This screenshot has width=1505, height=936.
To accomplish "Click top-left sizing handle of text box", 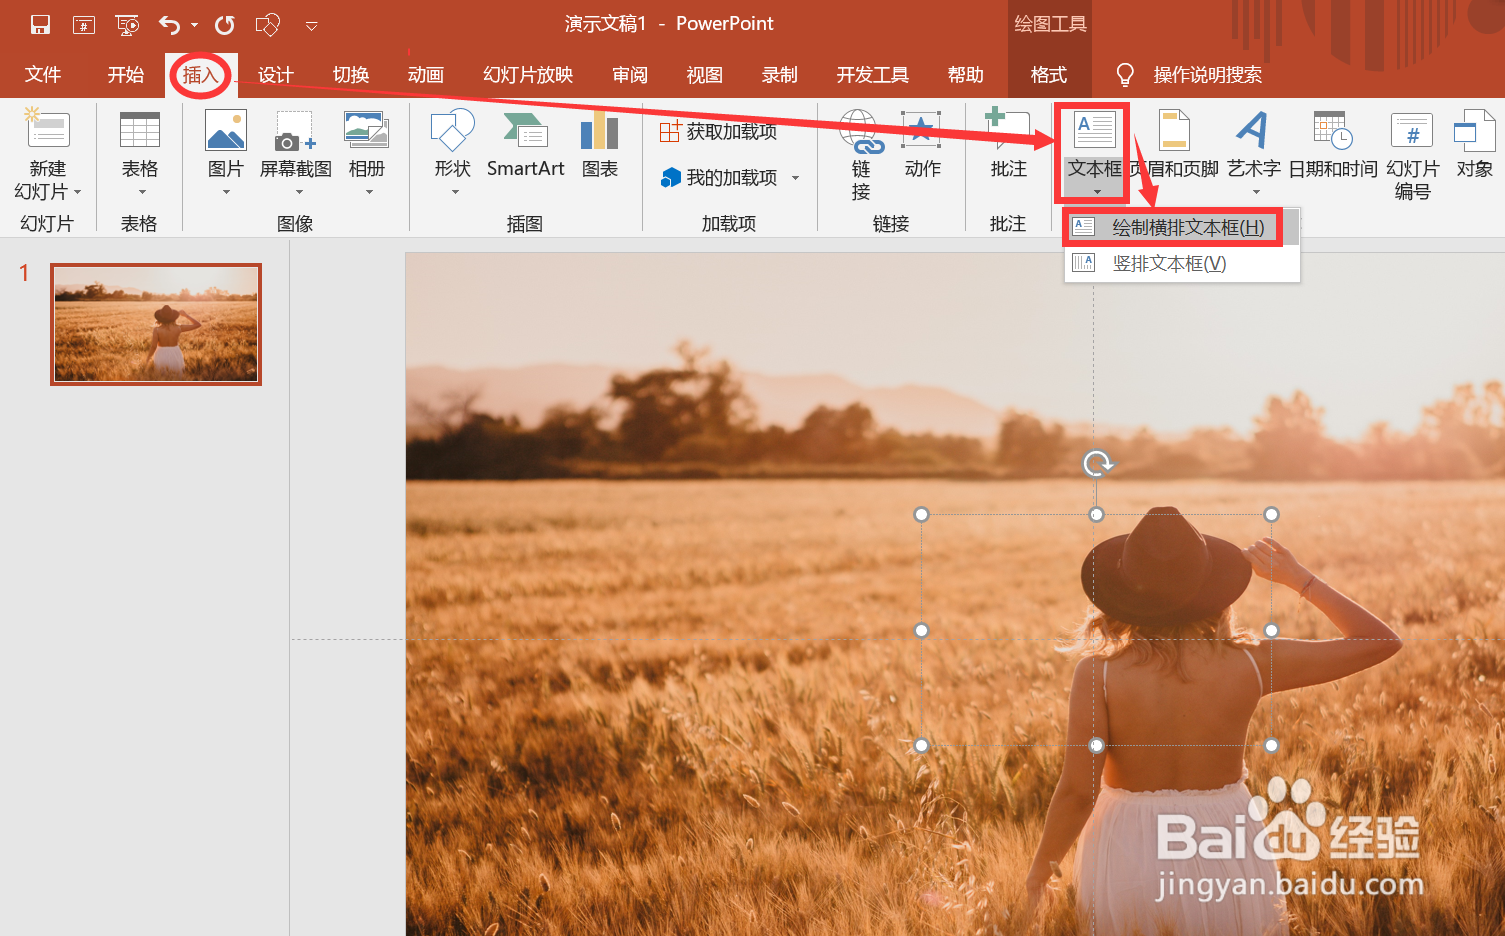I will (x=922, y=514).
